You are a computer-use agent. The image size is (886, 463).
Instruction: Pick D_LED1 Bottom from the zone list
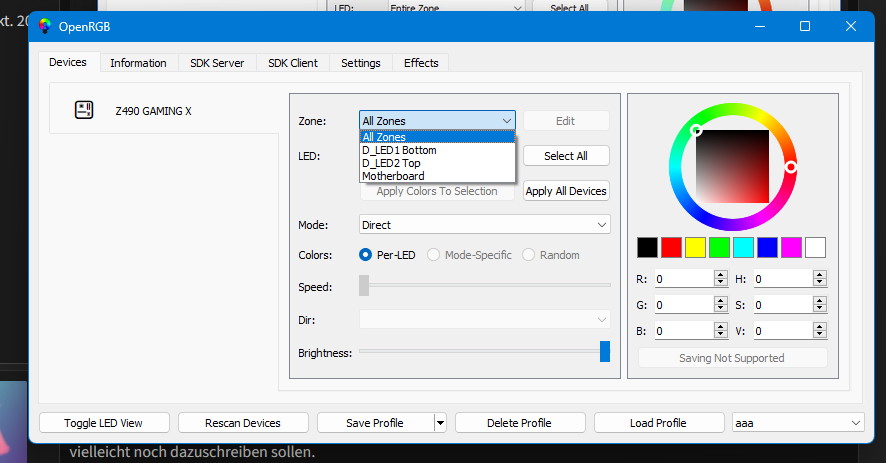click(437, 150)
